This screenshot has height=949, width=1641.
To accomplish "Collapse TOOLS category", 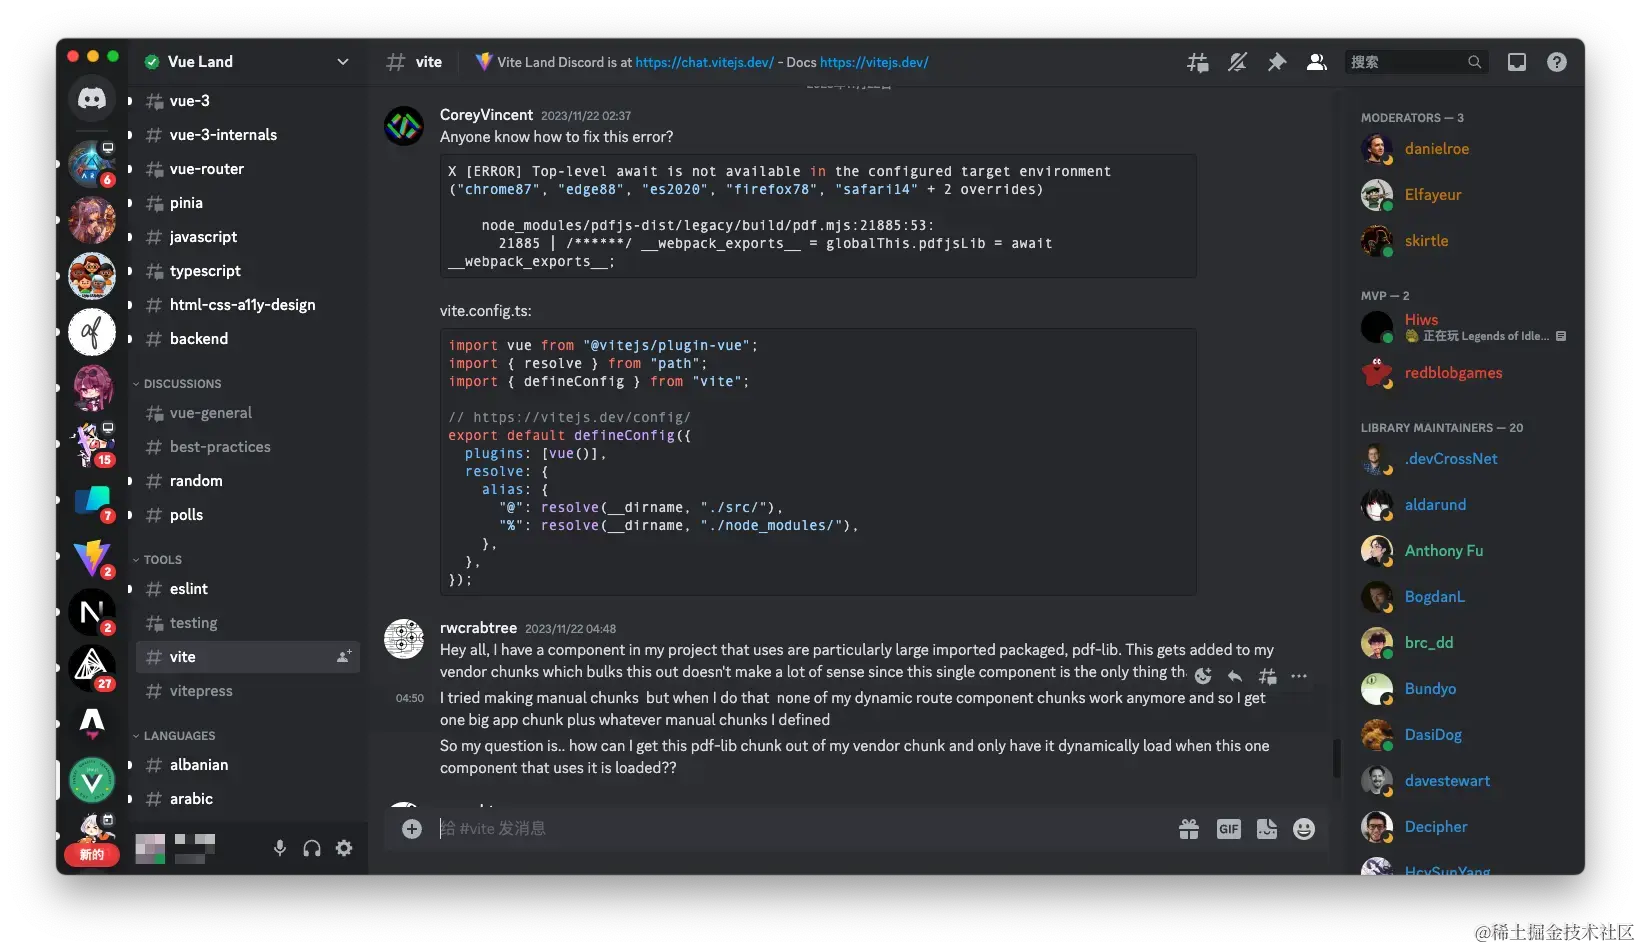I will 157,560.
